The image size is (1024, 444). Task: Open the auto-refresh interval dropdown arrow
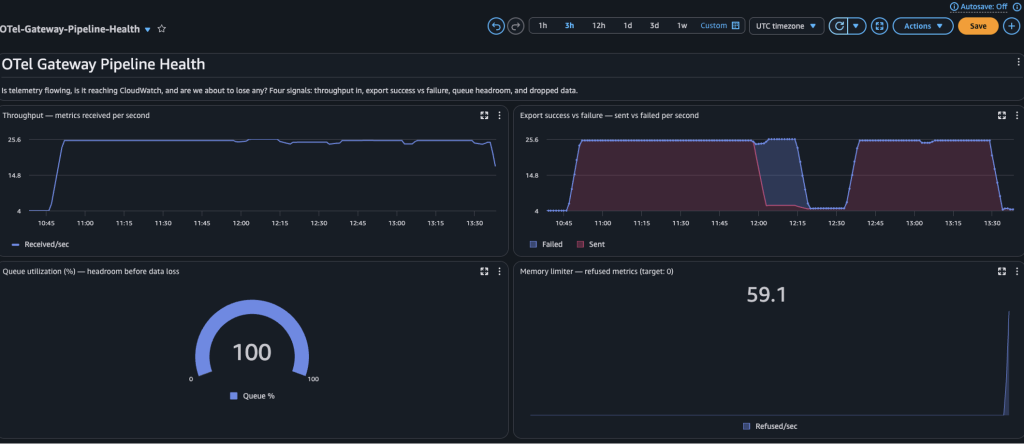857,26
